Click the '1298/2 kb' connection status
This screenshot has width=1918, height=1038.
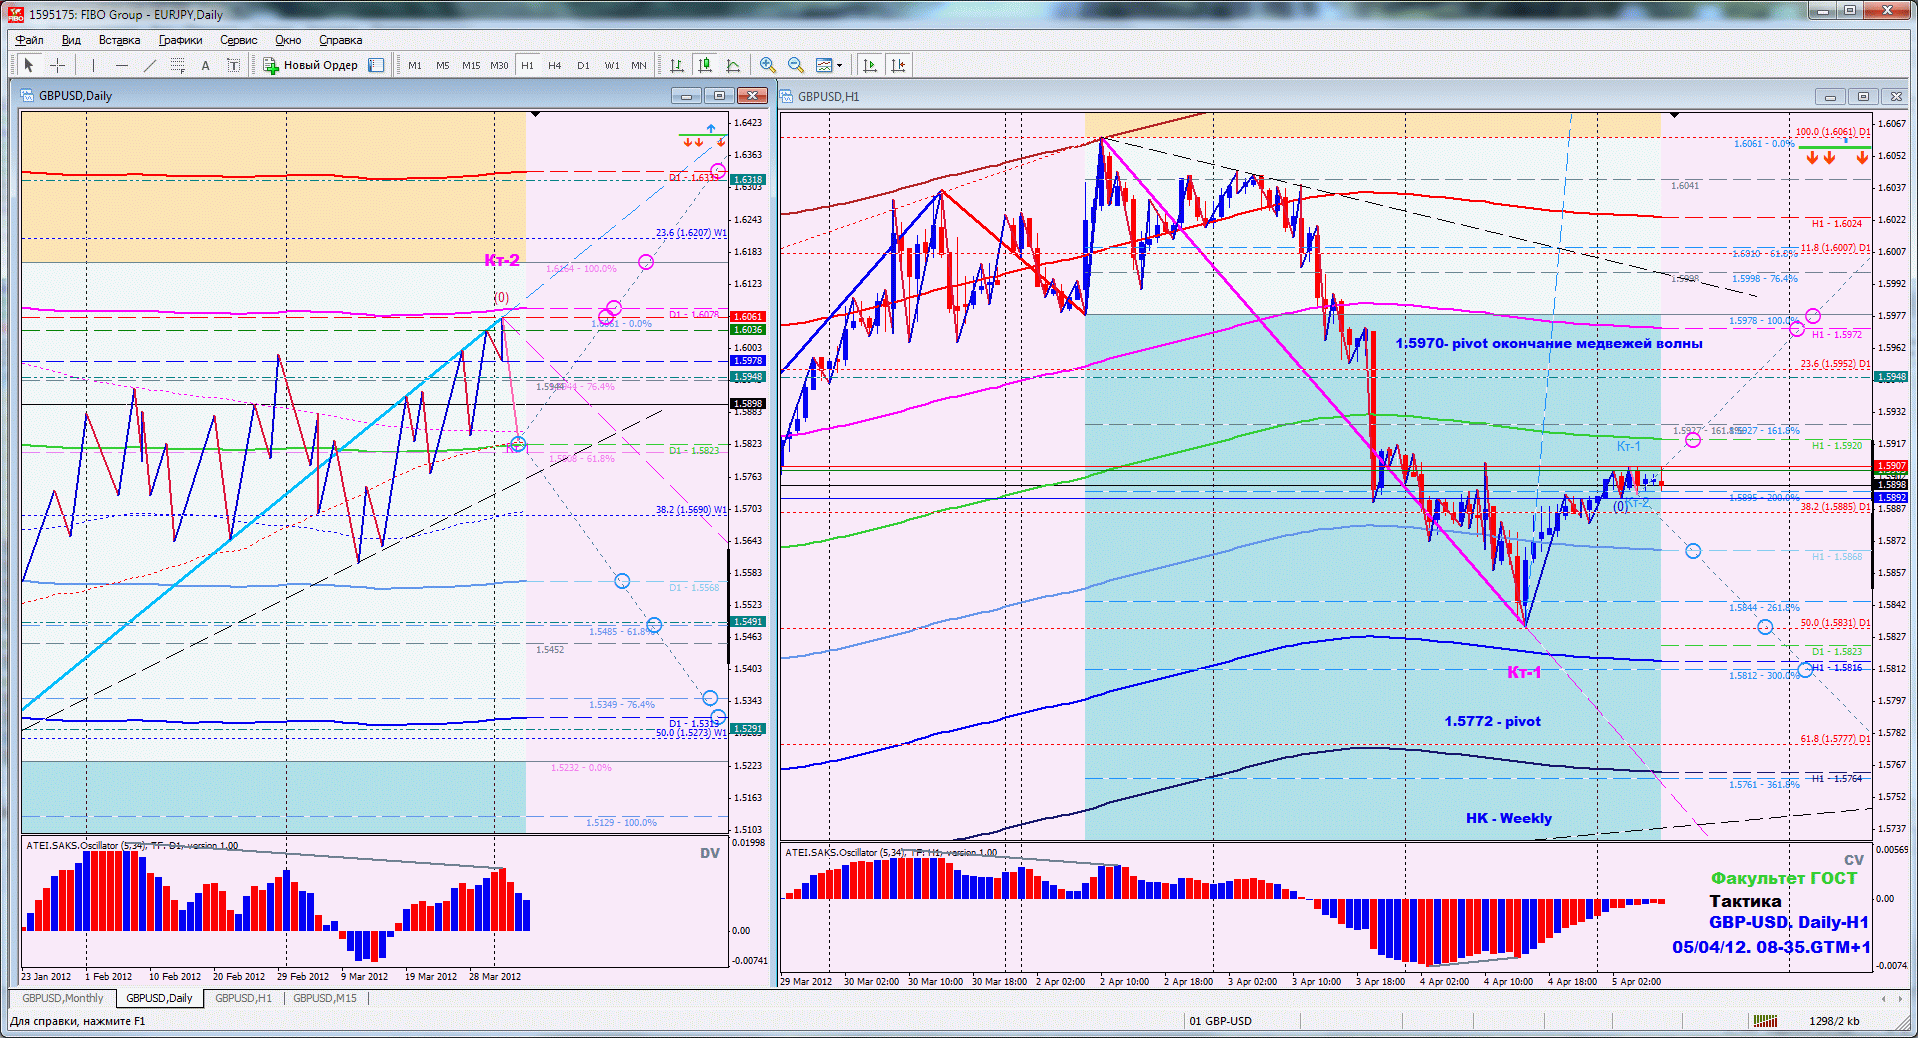(x=1834, y=1021)
